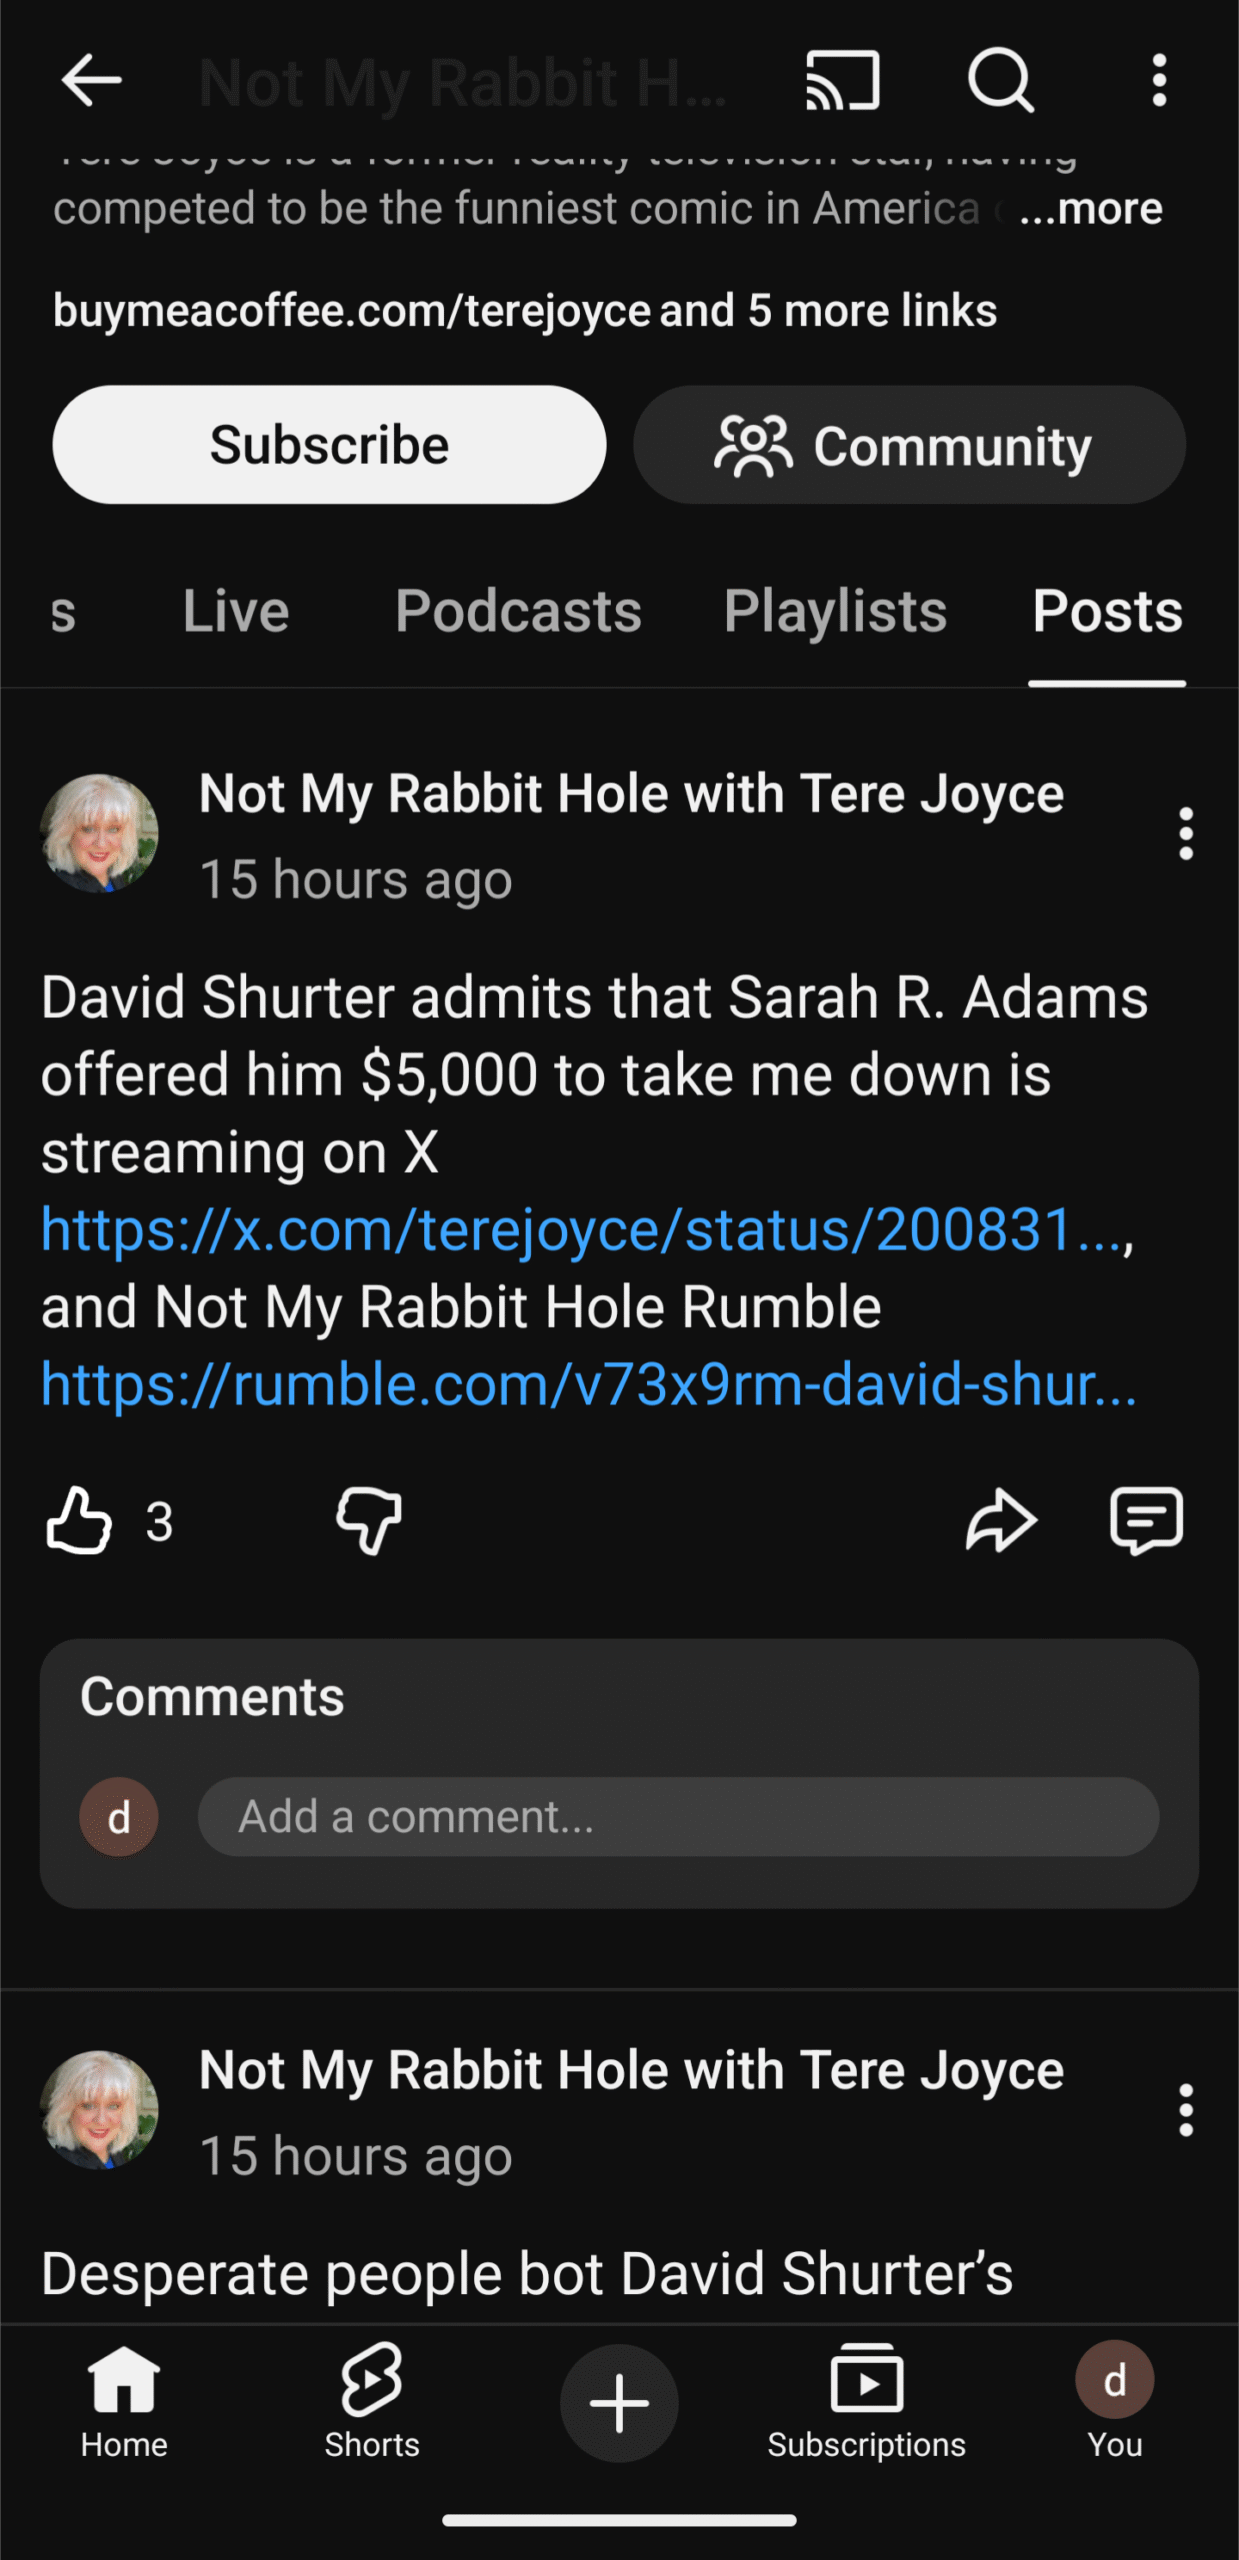
Task: Tap the Create plus button
Action: pyautogui.click(x=619, y=2403)
